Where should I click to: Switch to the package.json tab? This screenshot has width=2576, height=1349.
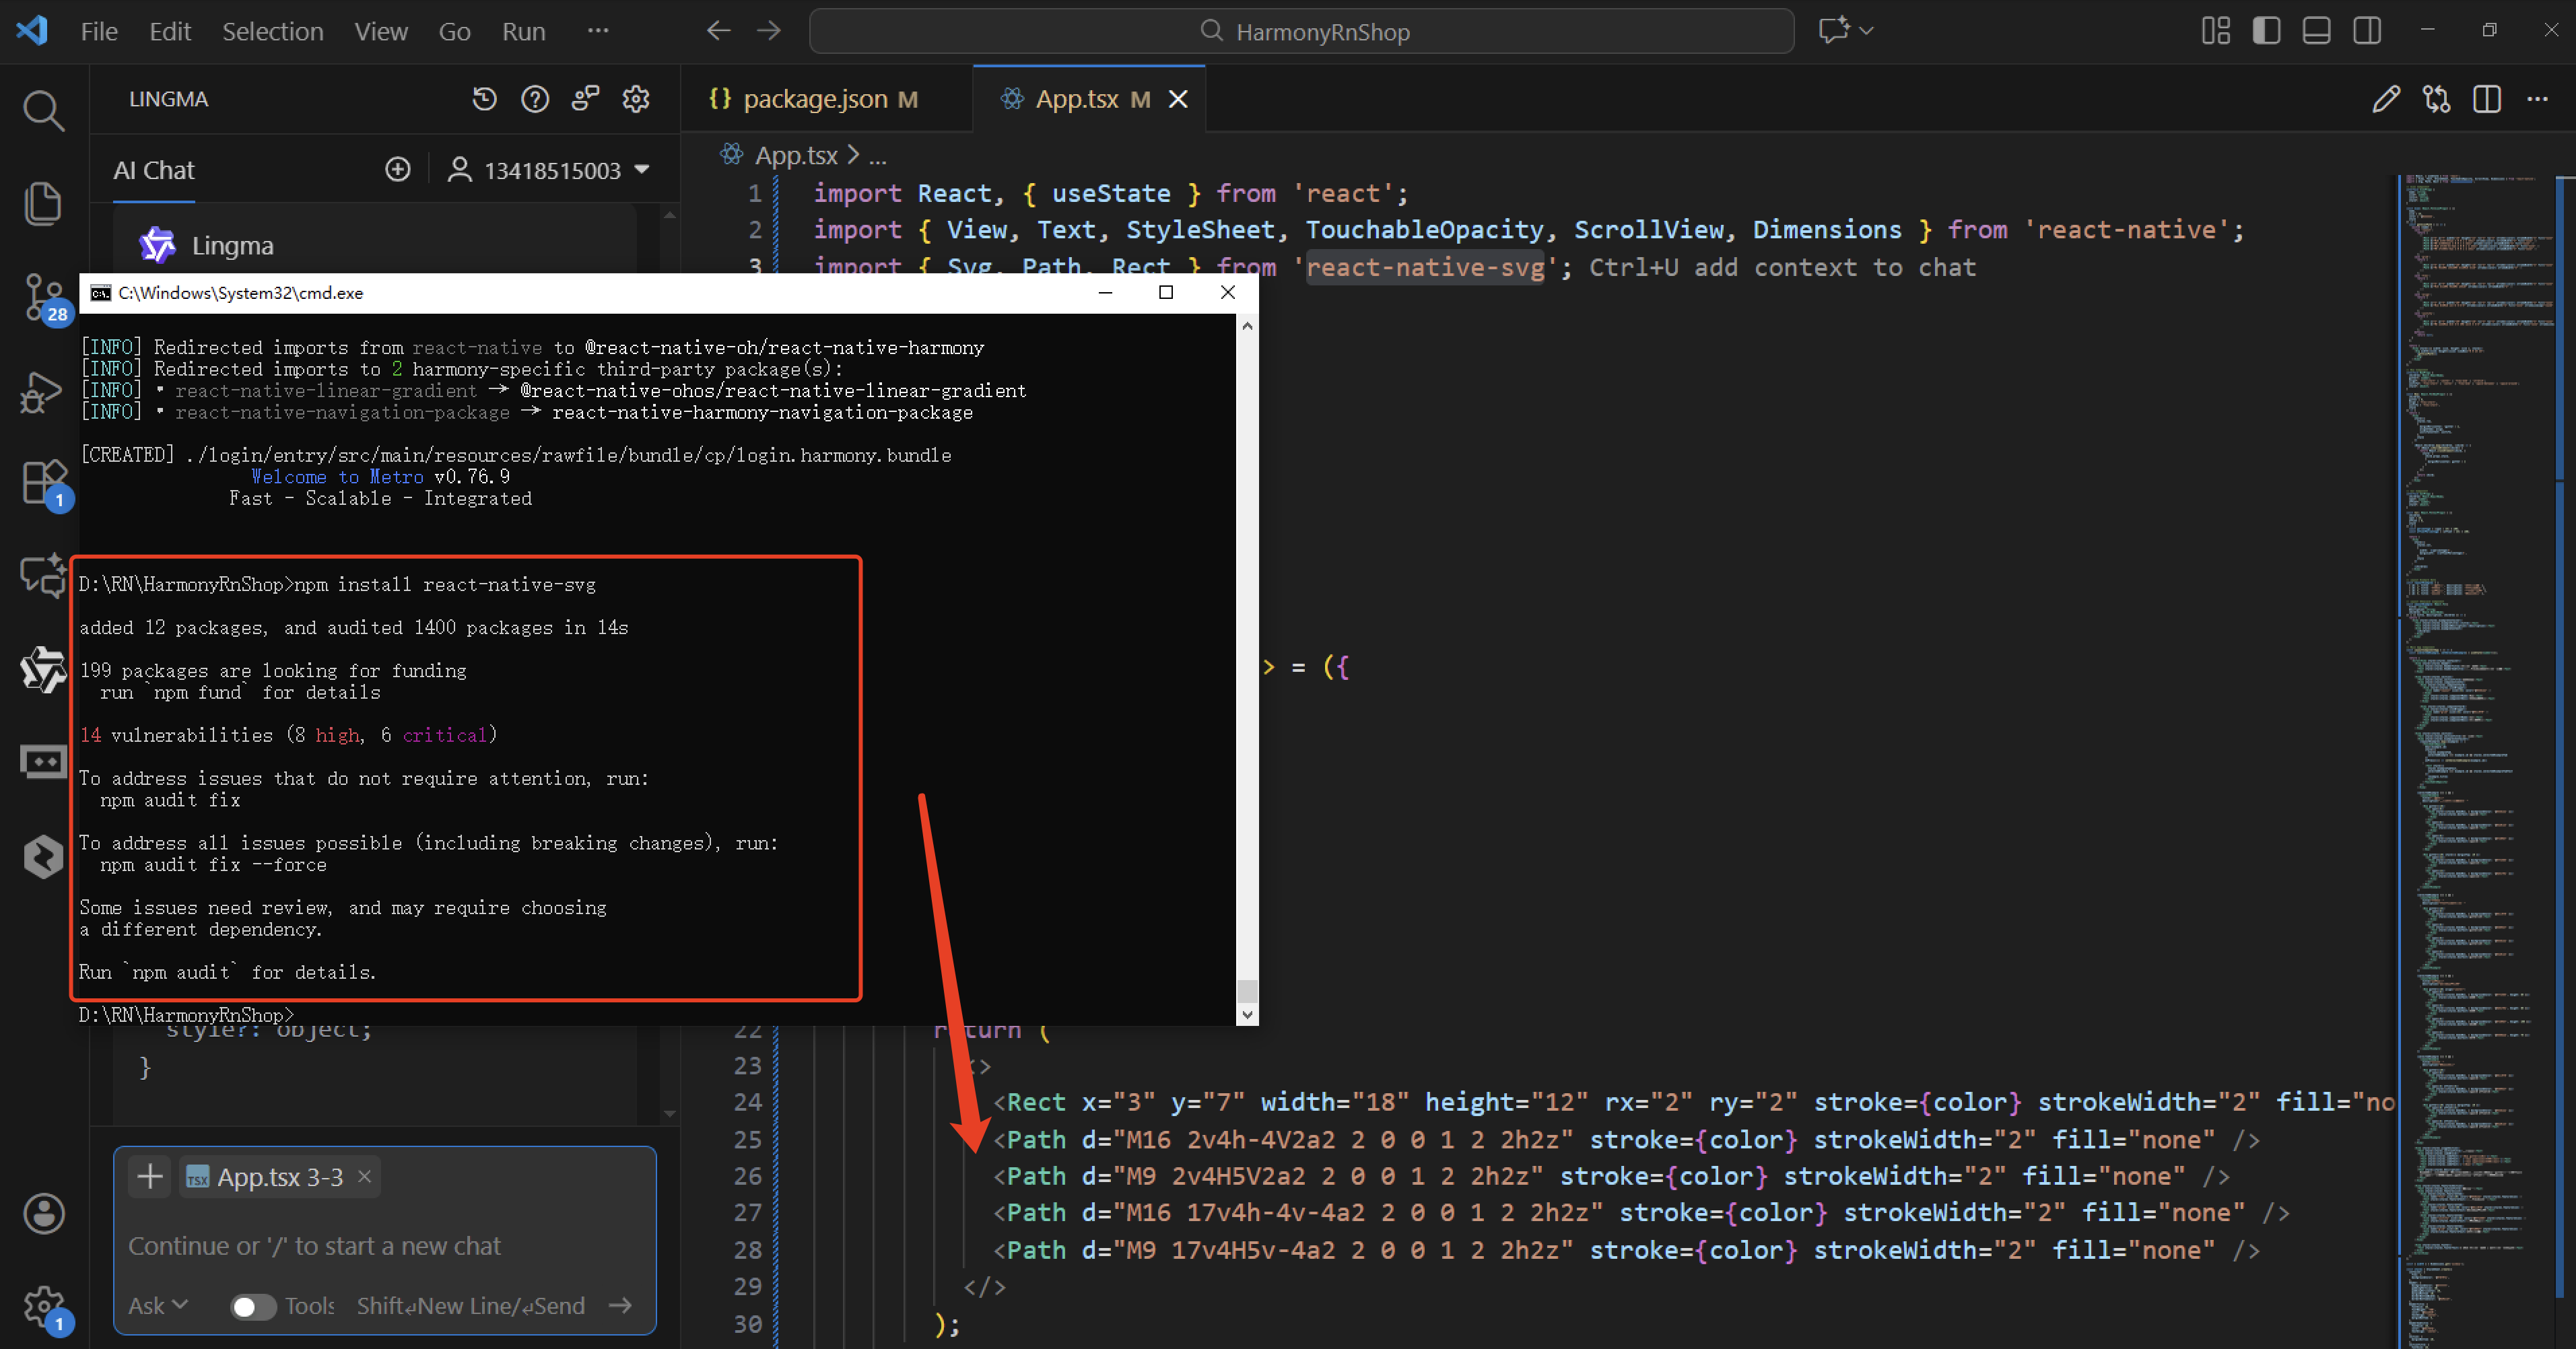pyautogui.click(x=815, y=99)
